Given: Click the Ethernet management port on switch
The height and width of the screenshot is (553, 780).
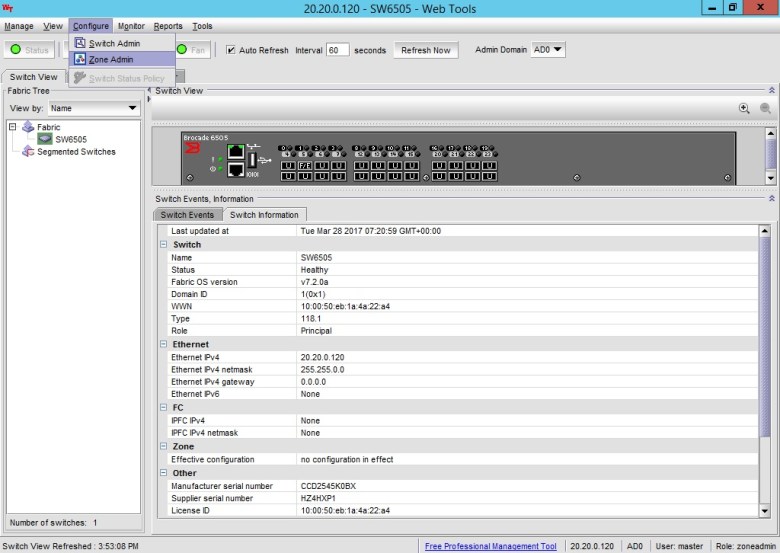Looking at the screenshot, I should pyautogui.click(x=236, y=152).
